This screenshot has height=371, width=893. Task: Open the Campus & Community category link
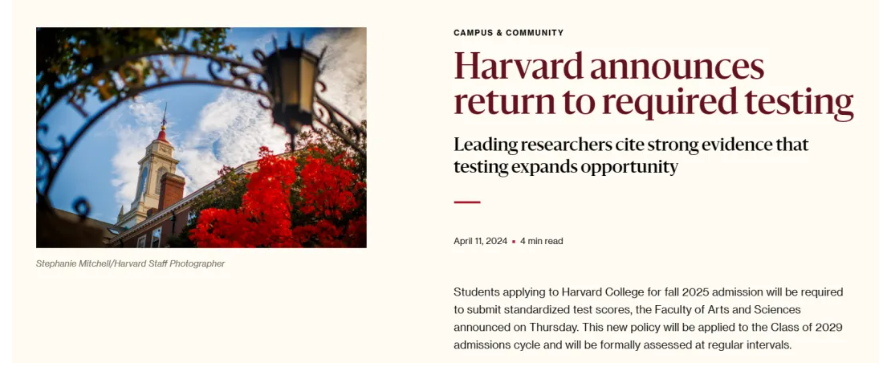(508, 33)
